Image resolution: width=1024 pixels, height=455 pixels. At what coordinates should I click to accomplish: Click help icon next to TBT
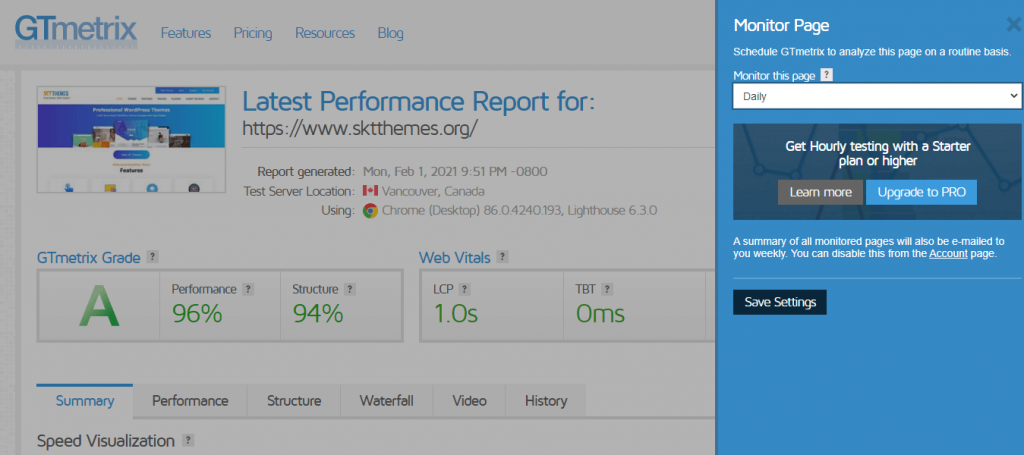607,289
